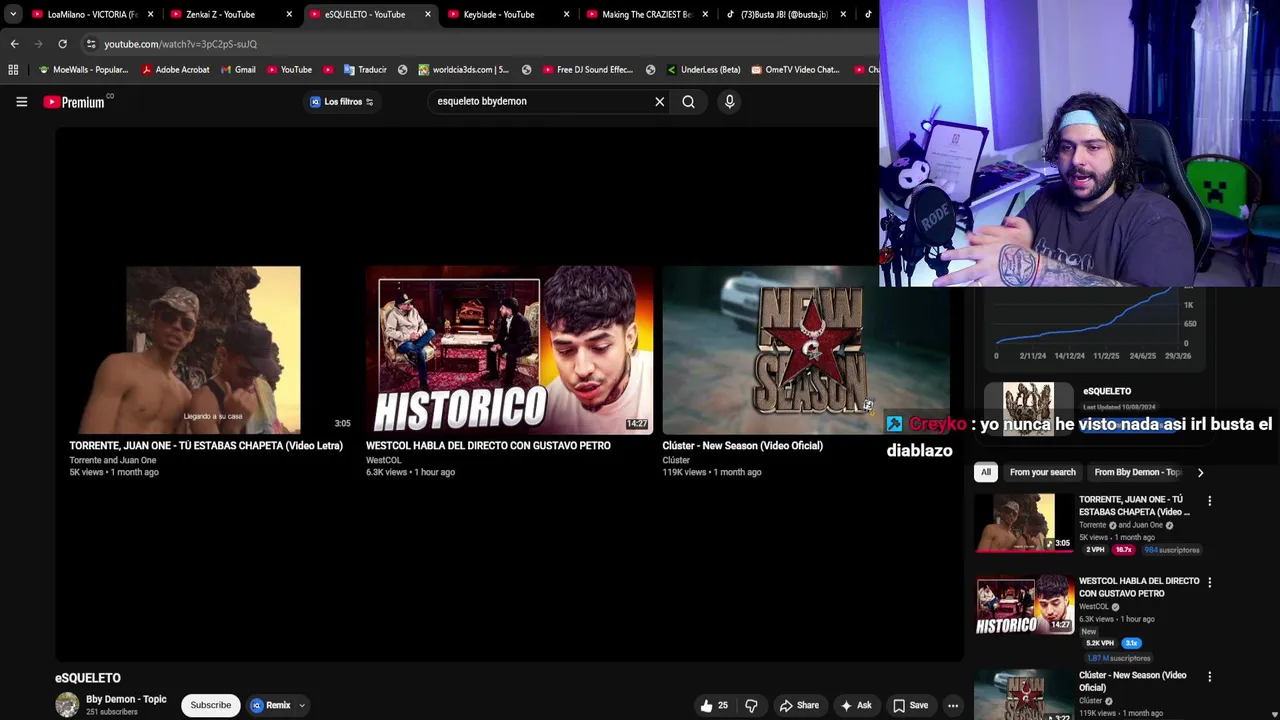The image size is (1280, 720).
Task: Like the eSQUELETO video
Action: (714, 705)
